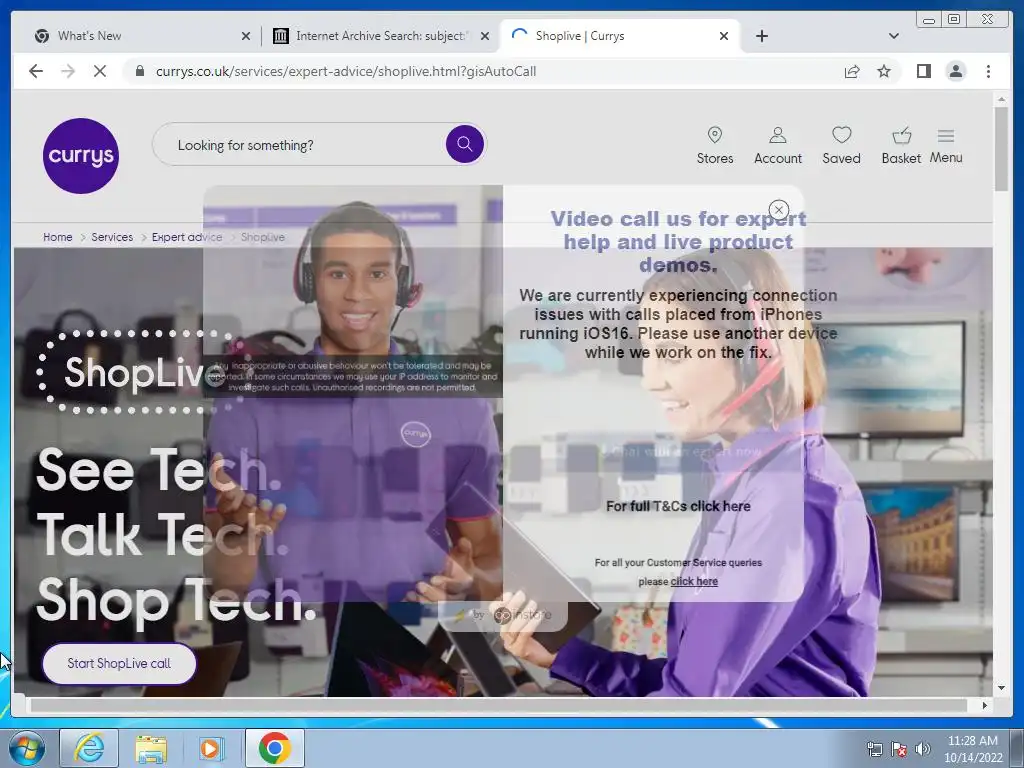Go to Services breadcrumb

tap(112, 237)
